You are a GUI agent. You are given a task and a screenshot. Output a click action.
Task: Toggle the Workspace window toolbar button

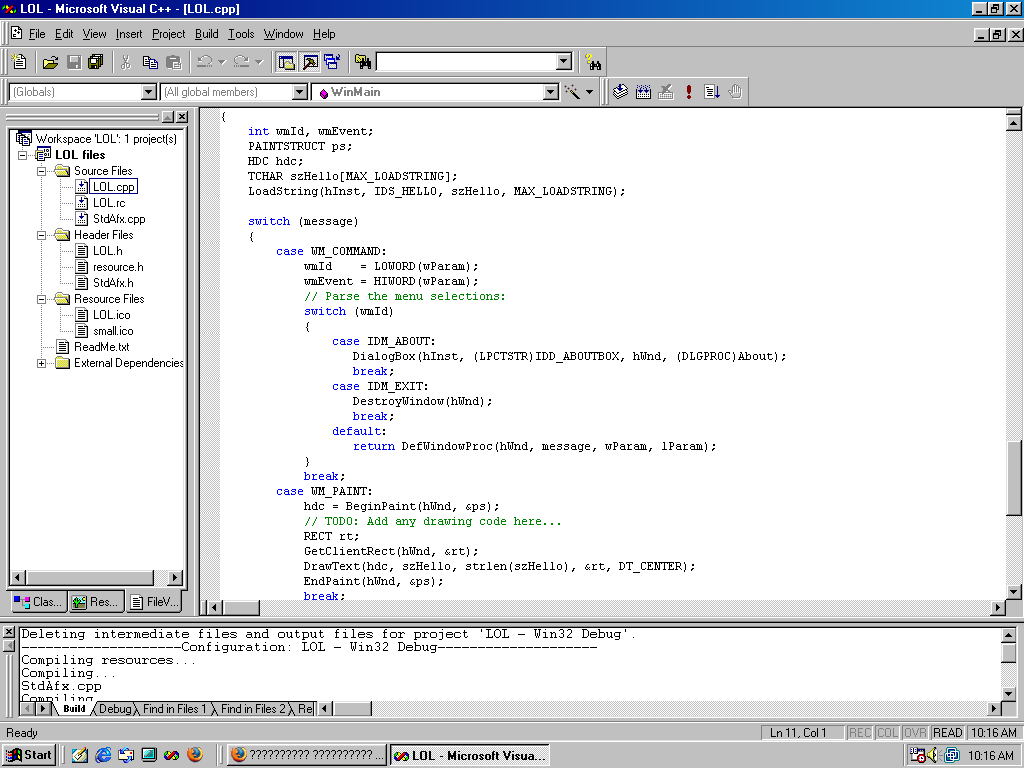pos(286,61)
